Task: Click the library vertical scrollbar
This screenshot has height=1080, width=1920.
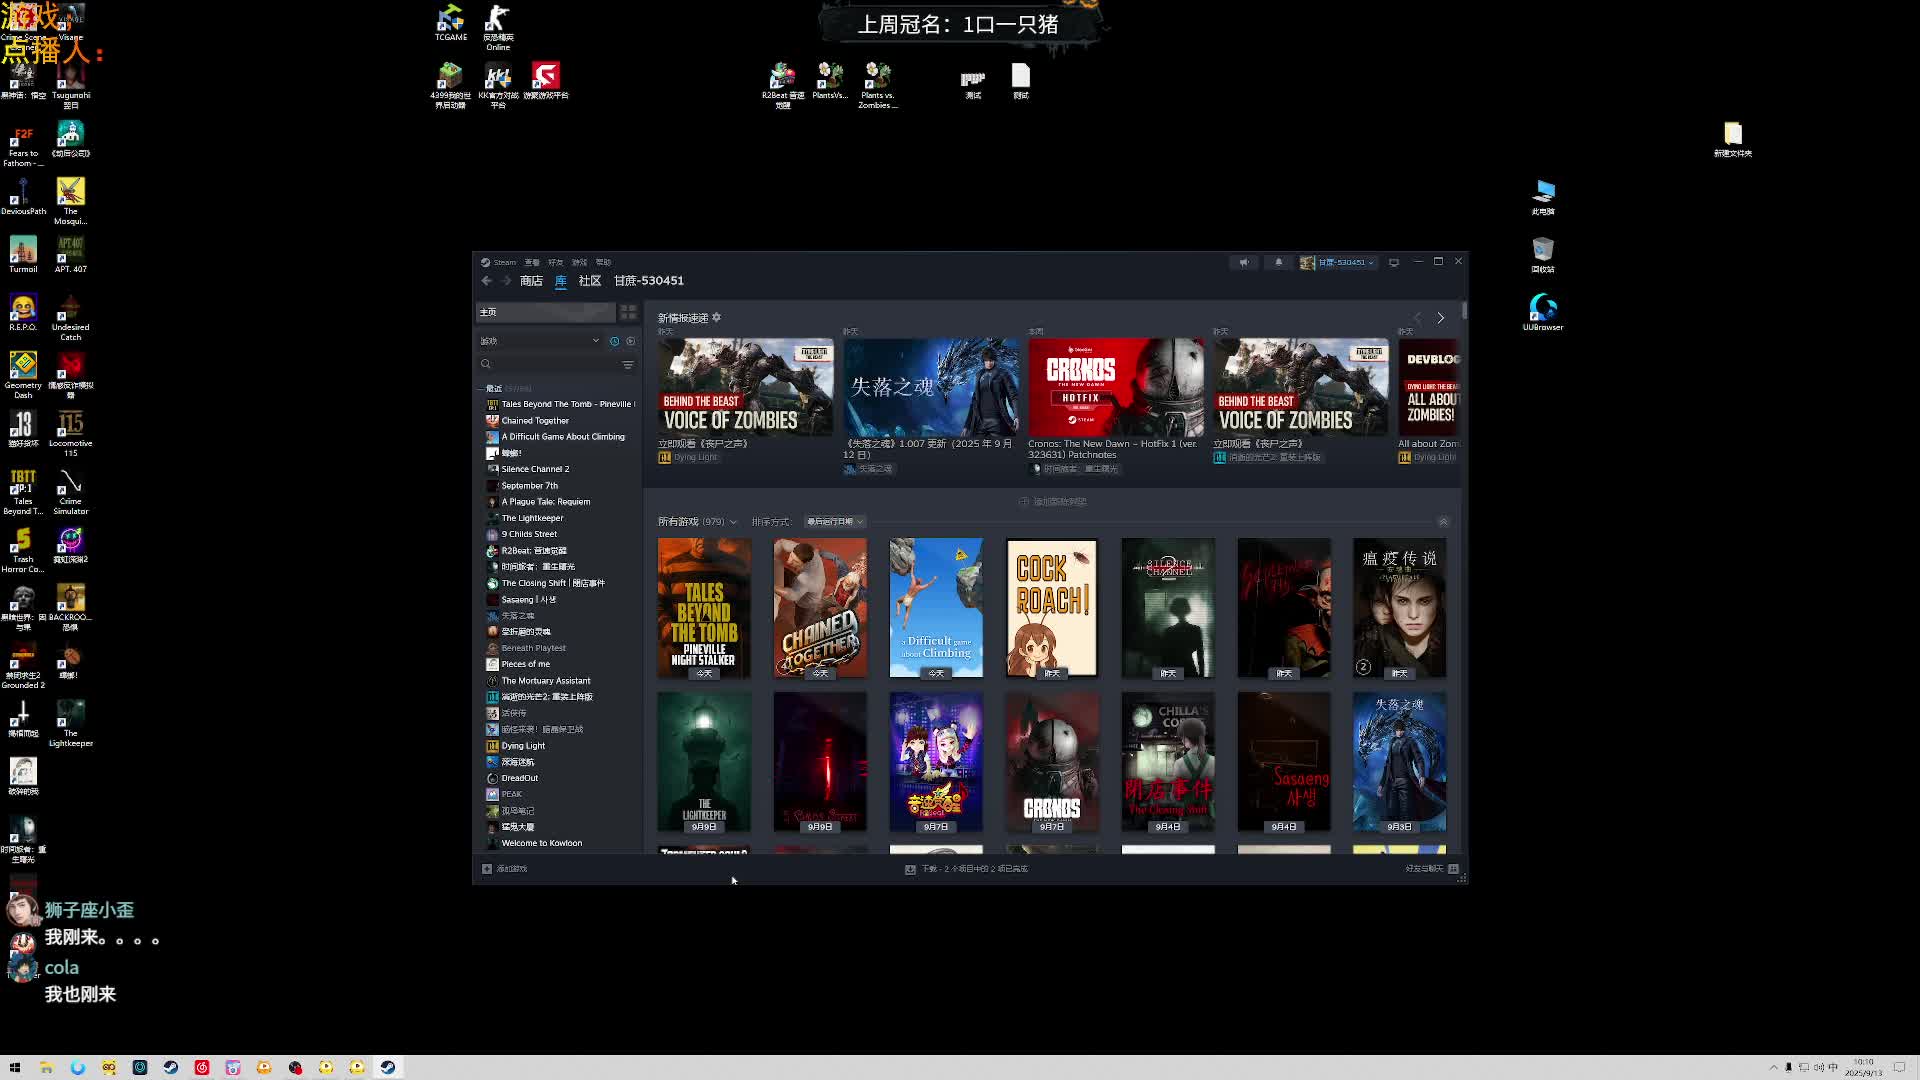Action: click(x=1464, y=312)
